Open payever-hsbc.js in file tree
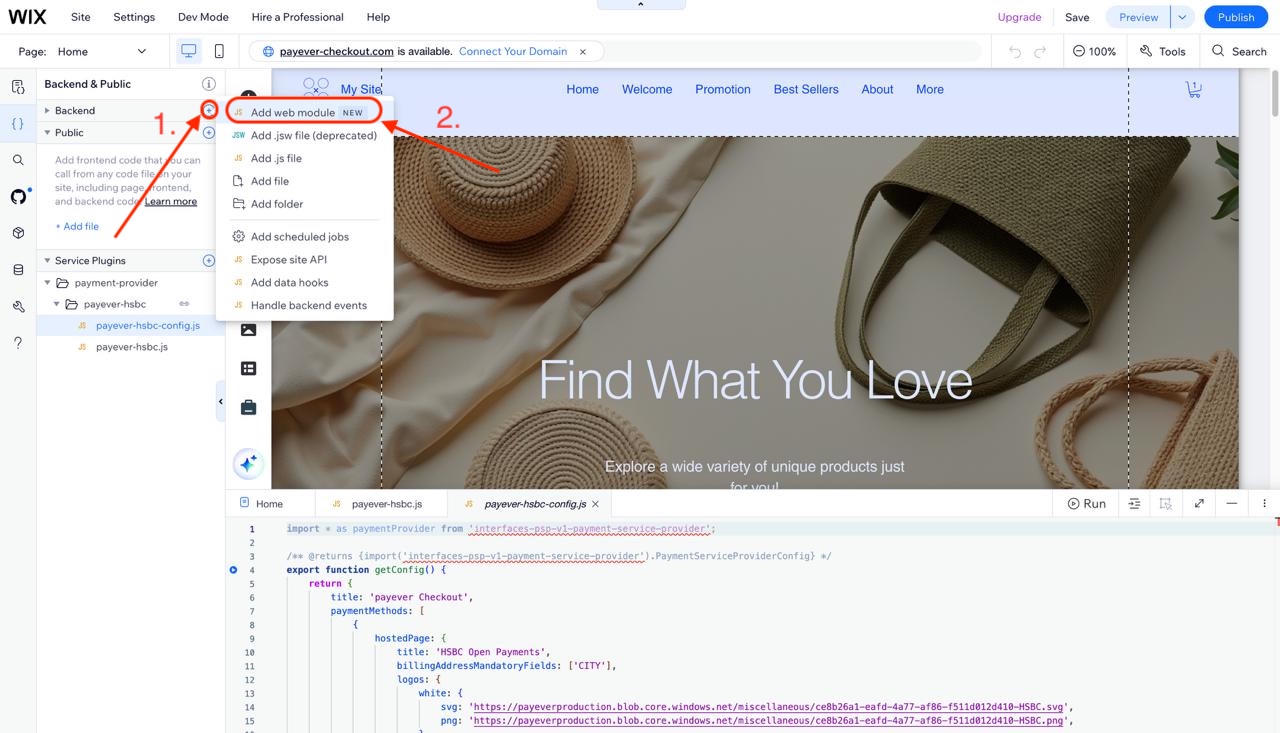This screenshot has width=1280, height=733. point(132,347)
